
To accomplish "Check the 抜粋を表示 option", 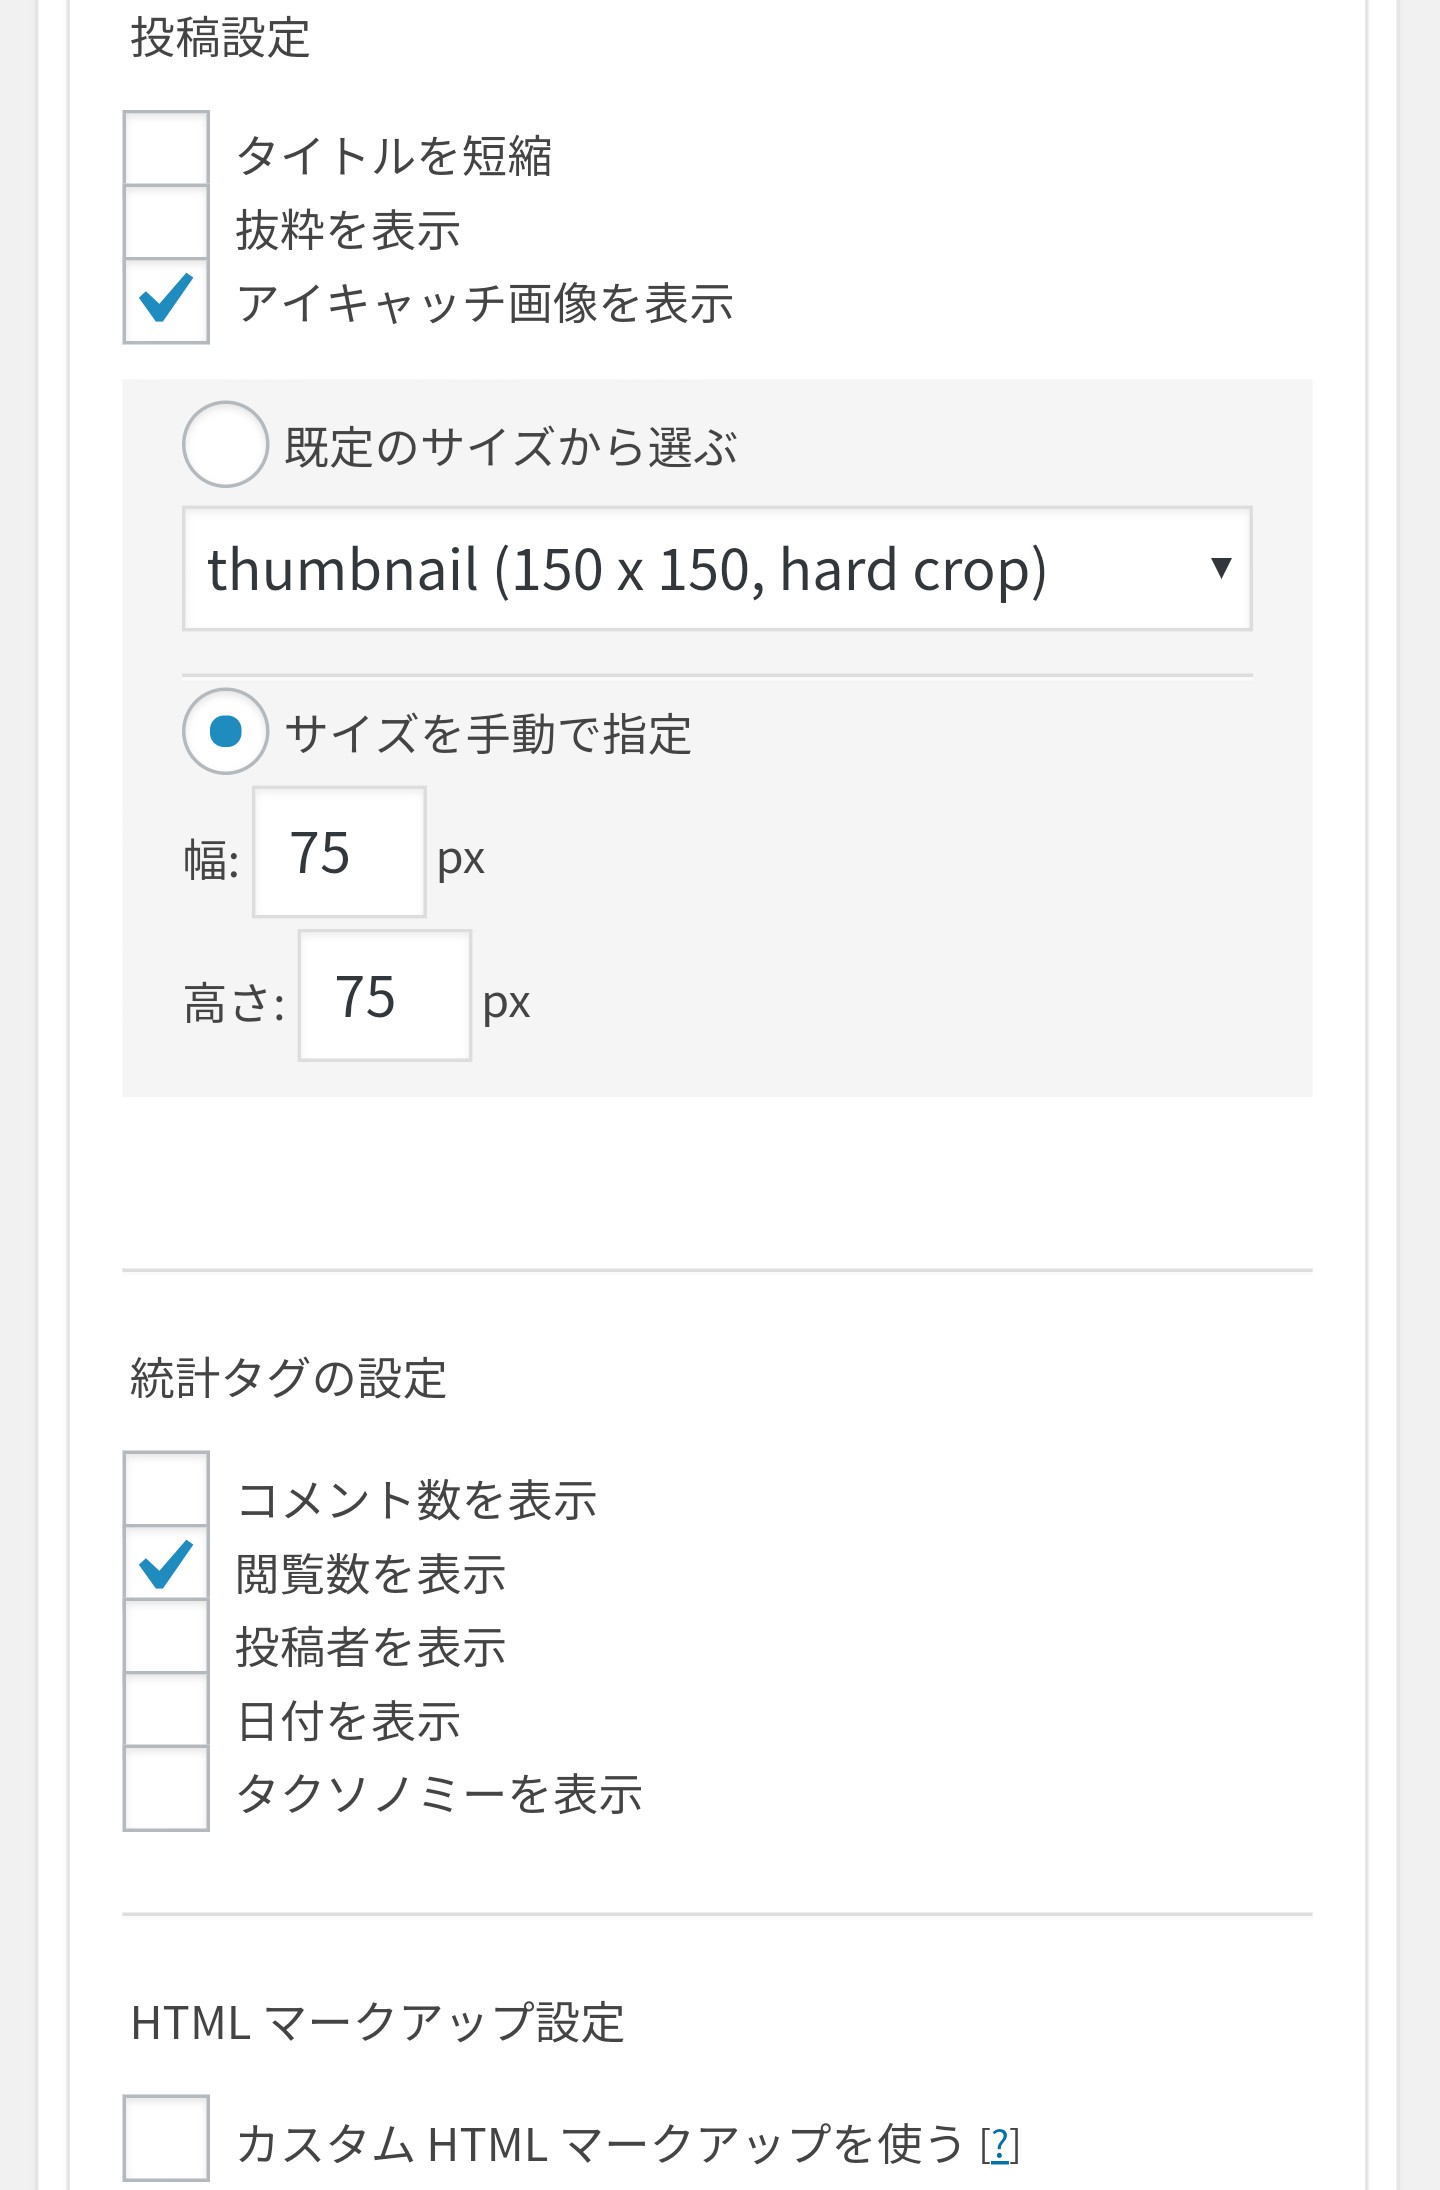I will pyautogui.click(x=166, y=224).
